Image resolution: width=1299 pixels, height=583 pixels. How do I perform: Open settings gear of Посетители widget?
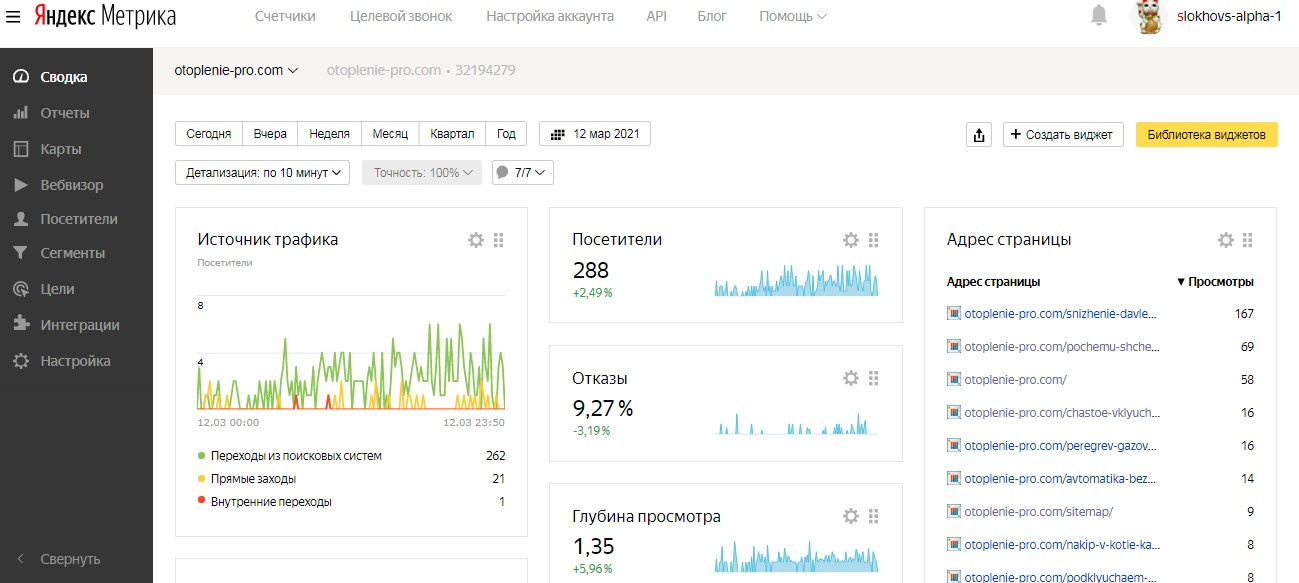click(851, 240)
